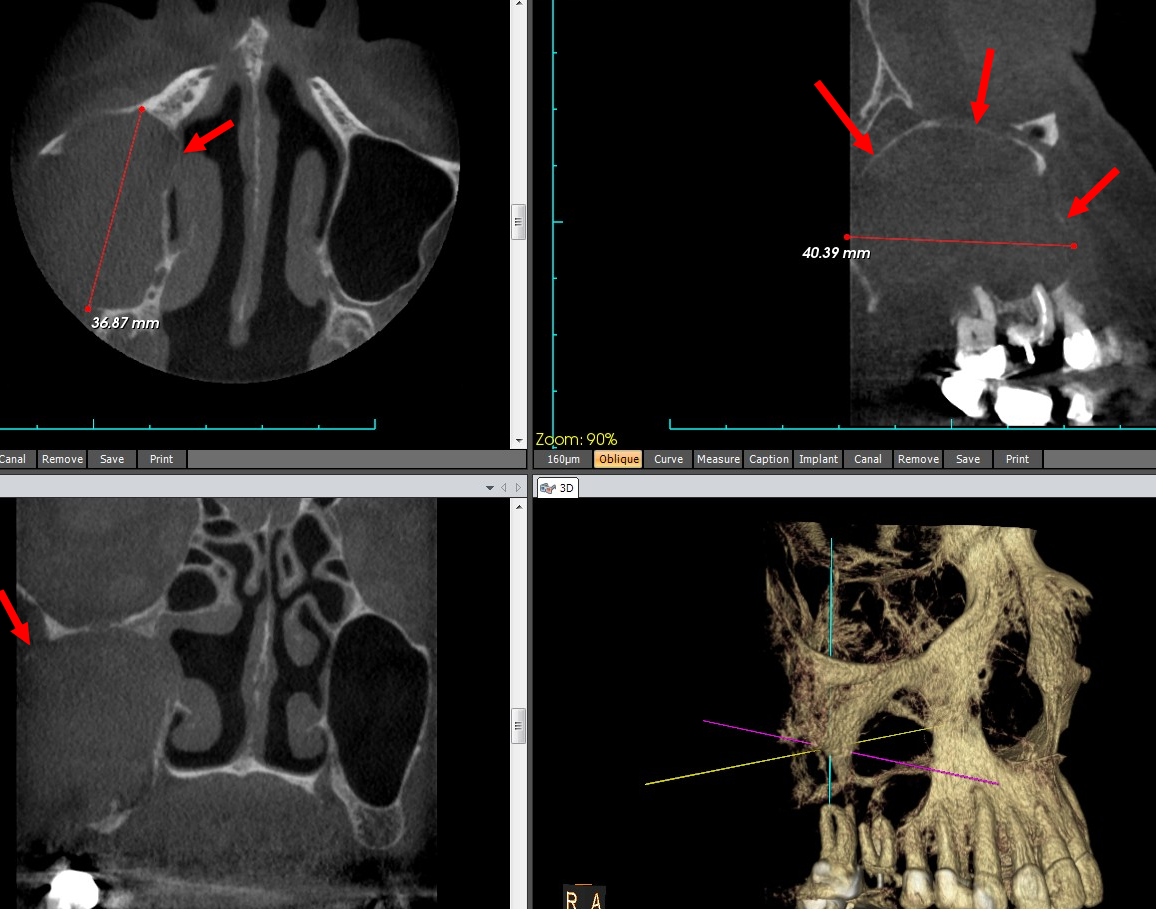Click Canal in the left view toolbar
The height and width of the screenshot is (909, 1156).
click(13, 459)
